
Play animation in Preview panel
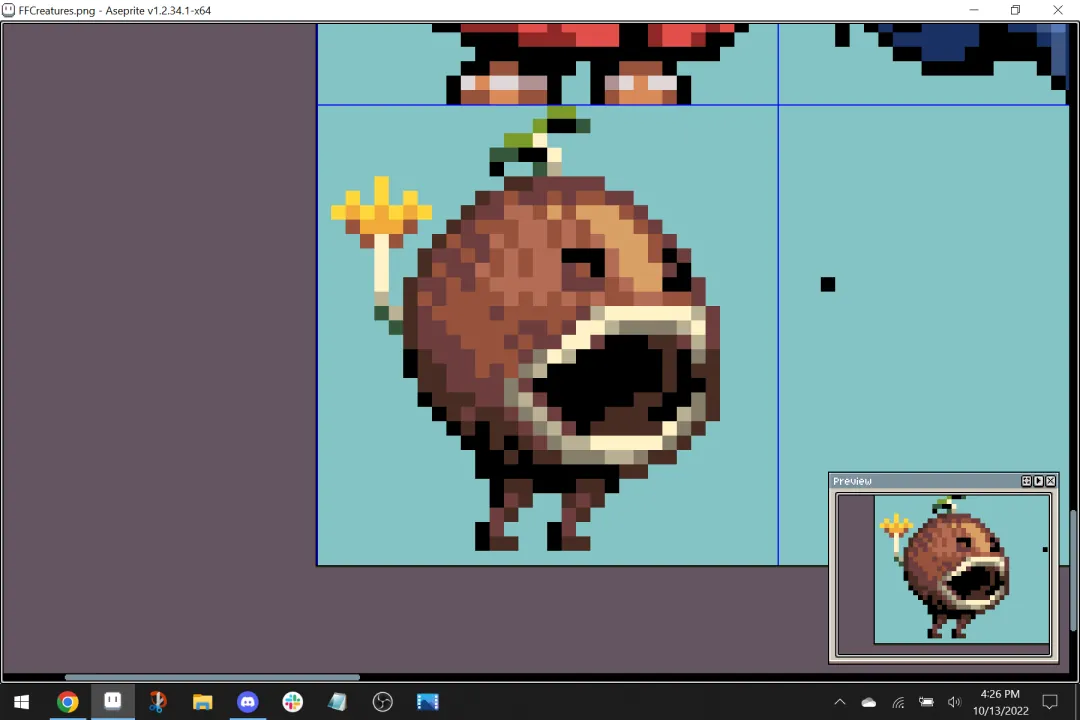click(1039, 481)
